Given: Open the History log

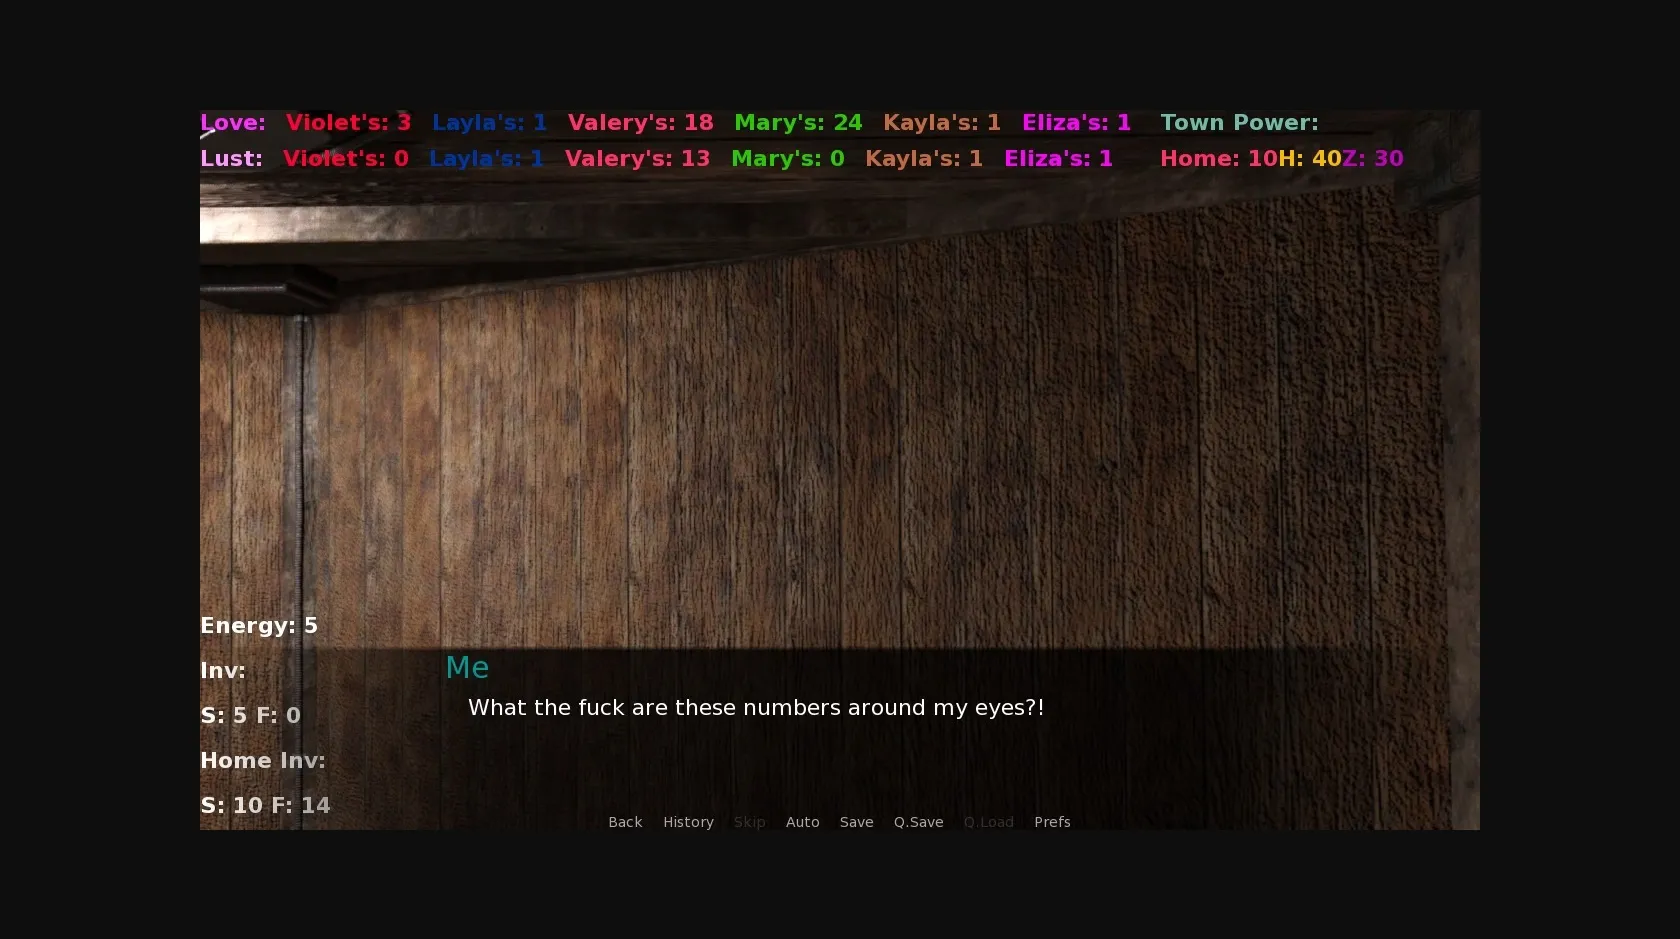Looking at the screenshot, I should pyautogui.click(x=688, y=822).
